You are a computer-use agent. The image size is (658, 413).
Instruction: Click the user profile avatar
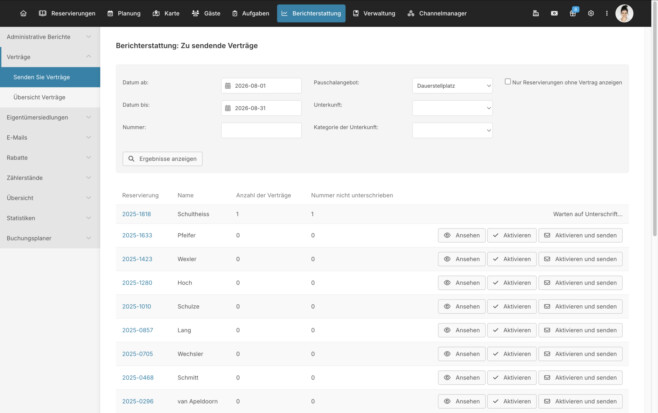point(624,13)
